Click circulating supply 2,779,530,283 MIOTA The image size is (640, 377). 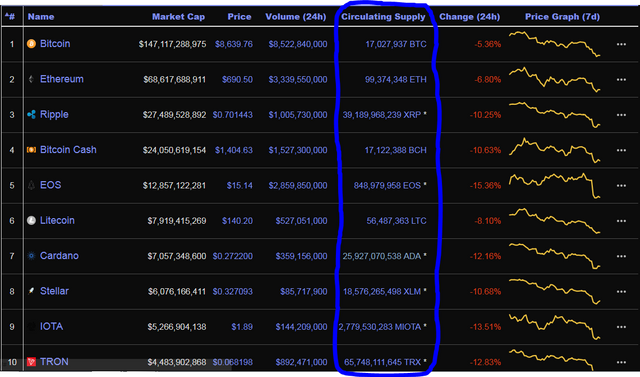tap(380, 327)
